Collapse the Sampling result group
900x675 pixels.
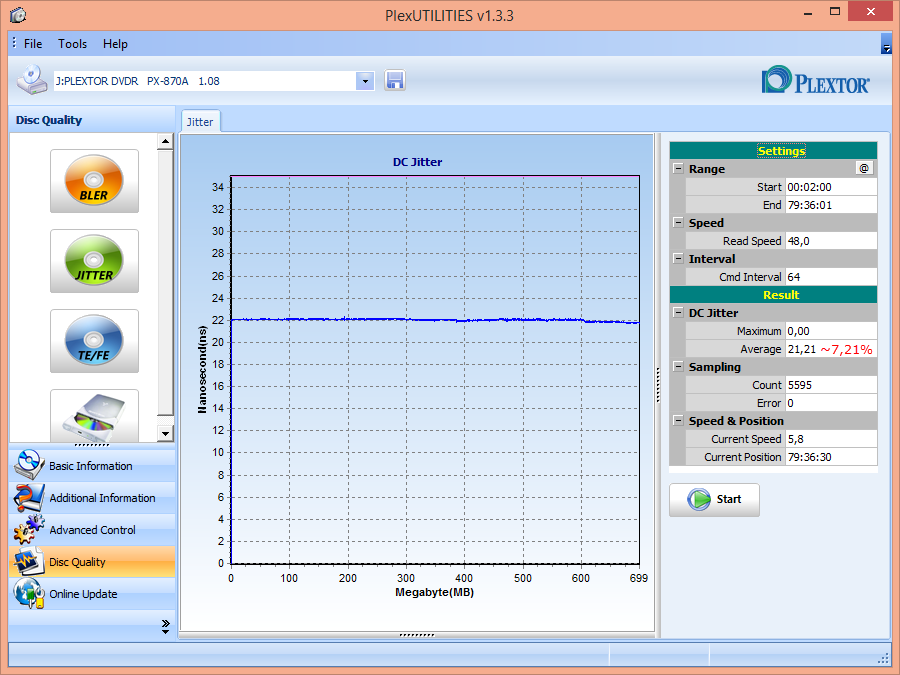pyautogui.click(x=678, y=367)
